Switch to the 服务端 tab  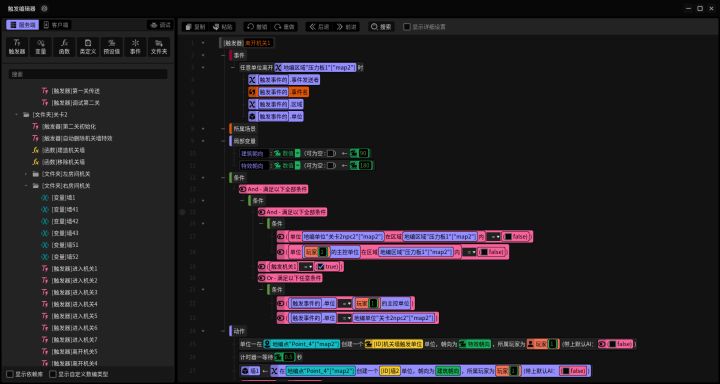tap(22, 25)
